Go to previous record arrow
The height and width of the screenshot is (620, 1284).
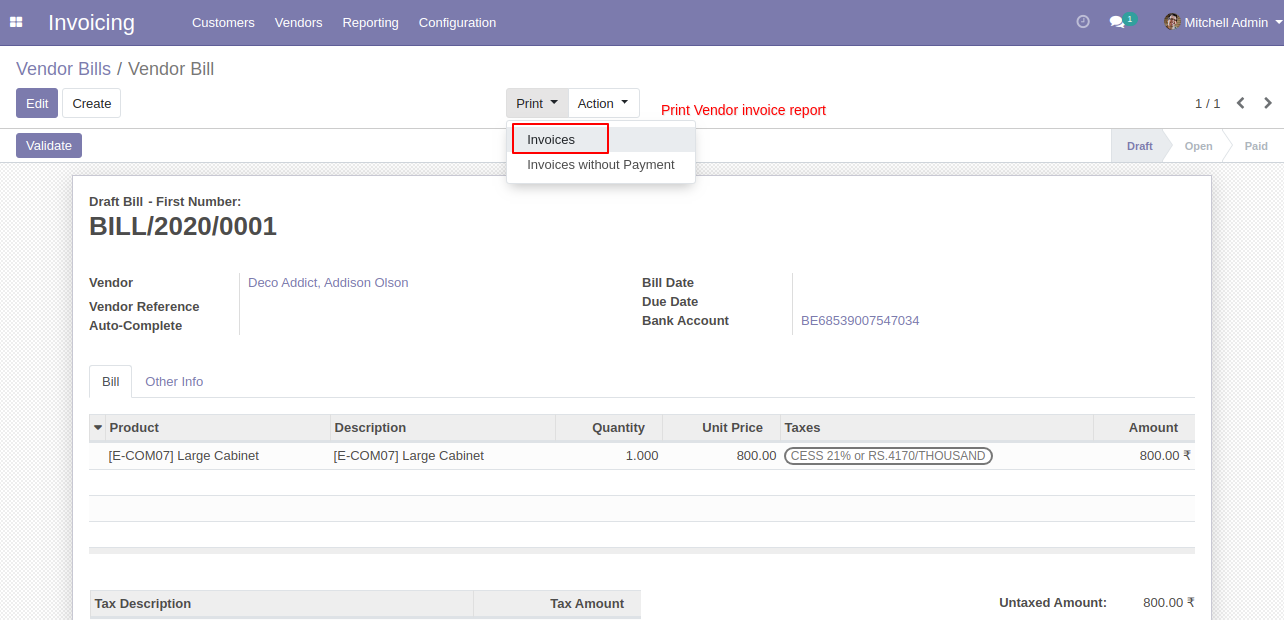(x=1241, y=103)
